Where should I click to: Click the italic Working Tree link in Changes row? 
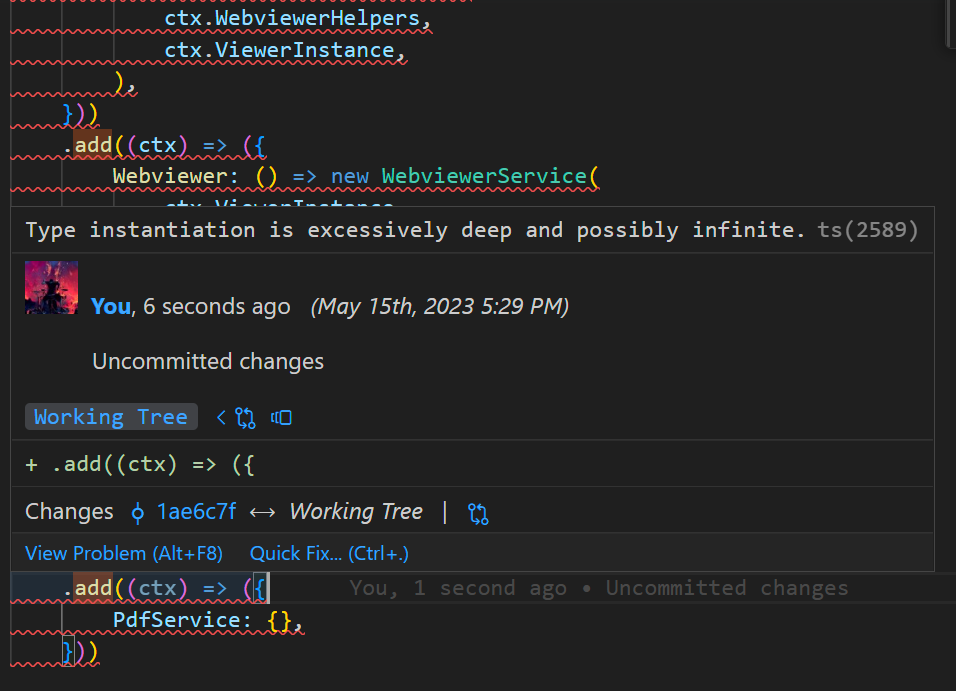click(x=356, y=511)
